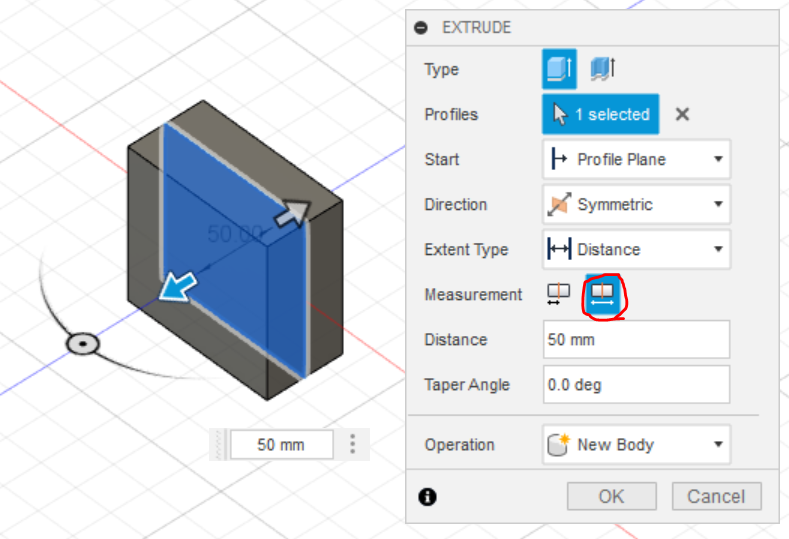This screenshot has width=789, height=539.
Task: Click the 'Taper Angle' label
Action: click(467, 385)
